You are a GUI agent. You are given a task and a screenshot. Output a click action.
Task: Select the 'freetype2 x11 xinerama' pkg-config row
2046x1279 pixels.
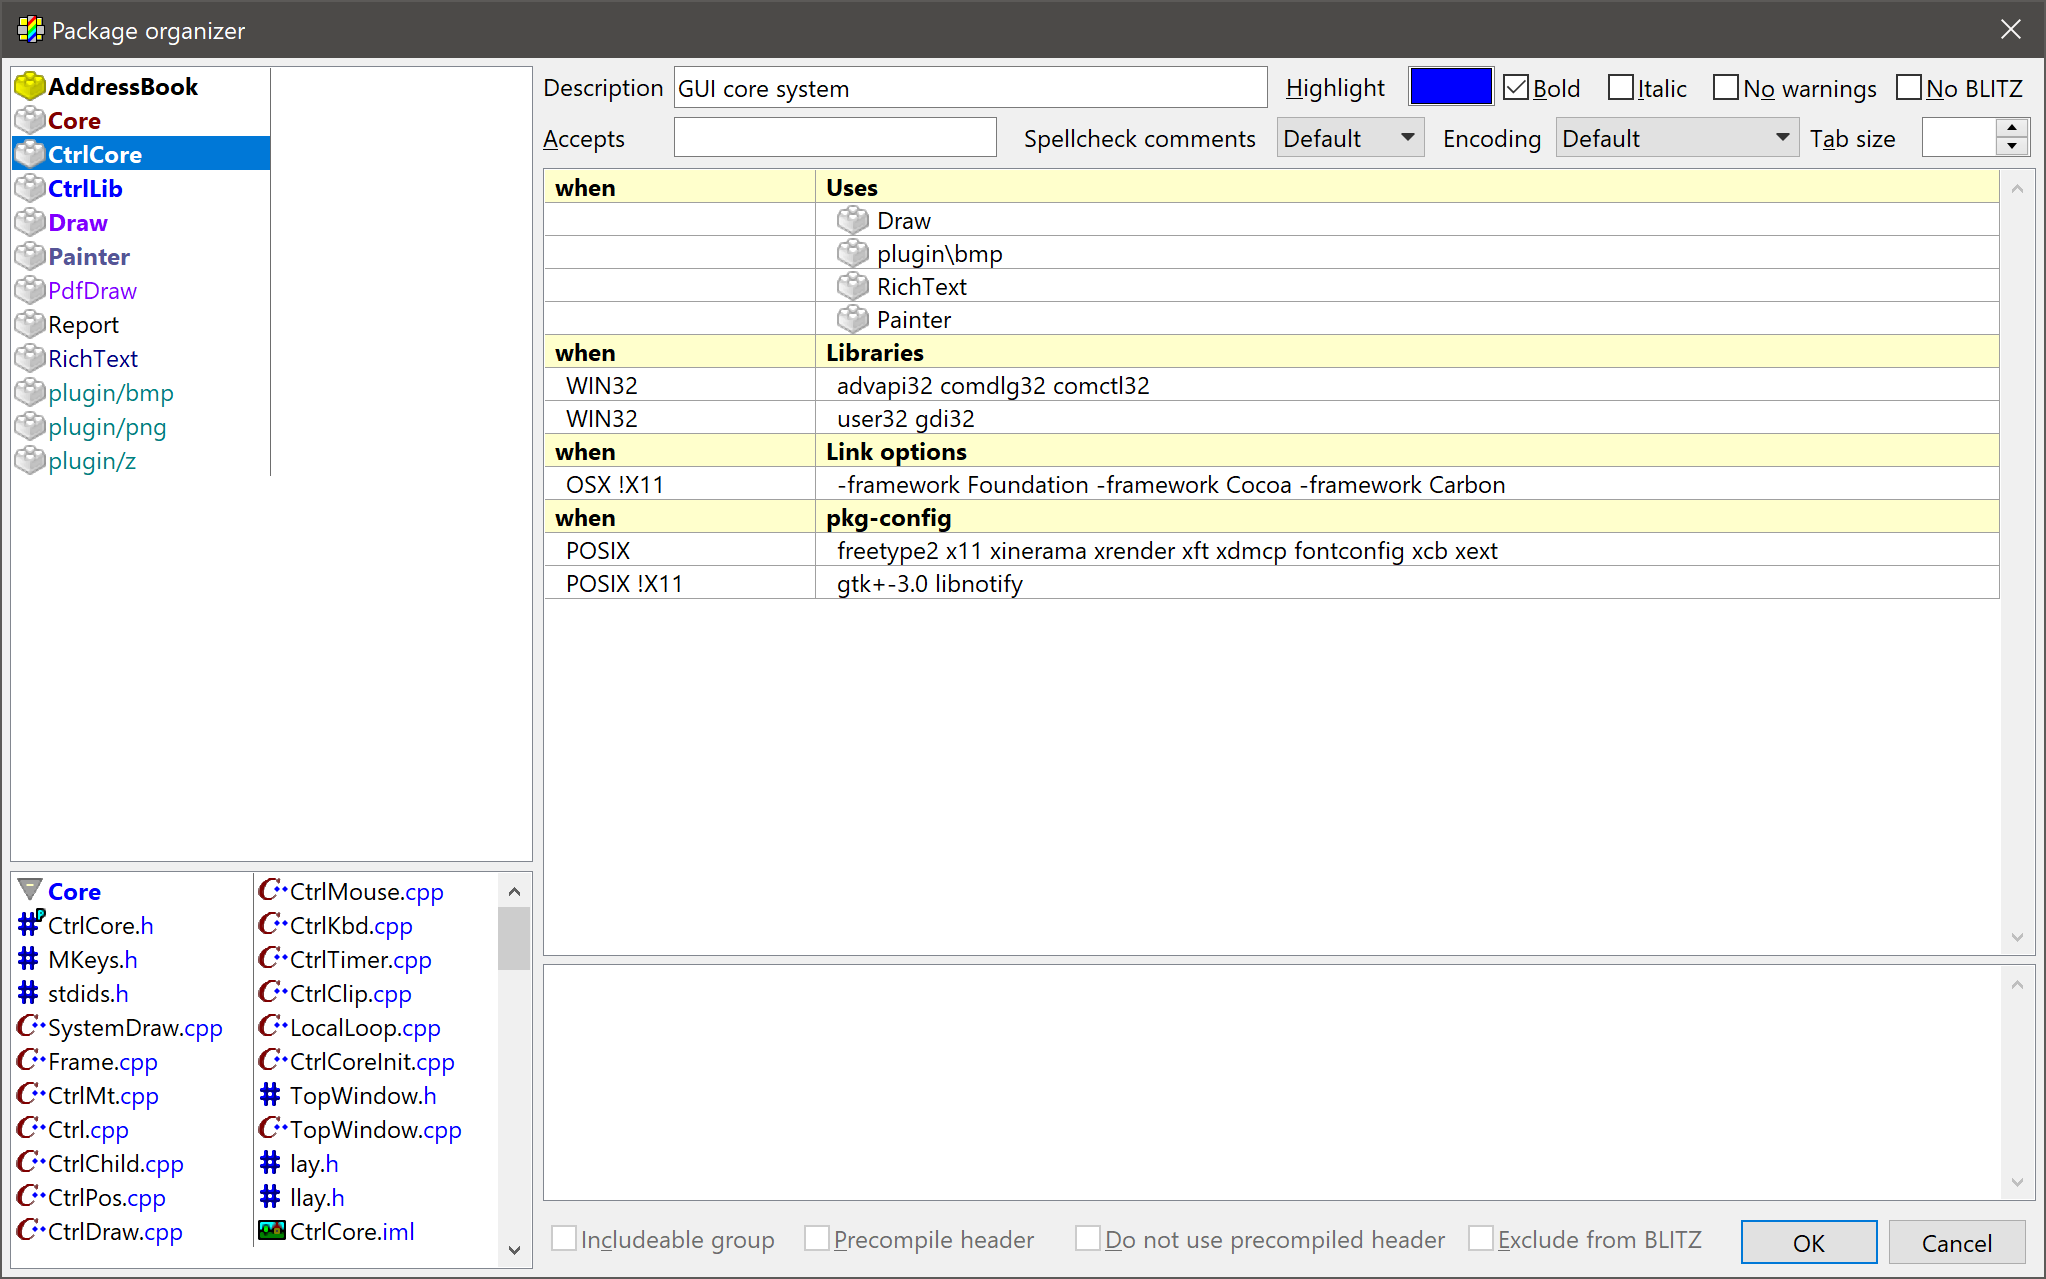coord(1271,550)
